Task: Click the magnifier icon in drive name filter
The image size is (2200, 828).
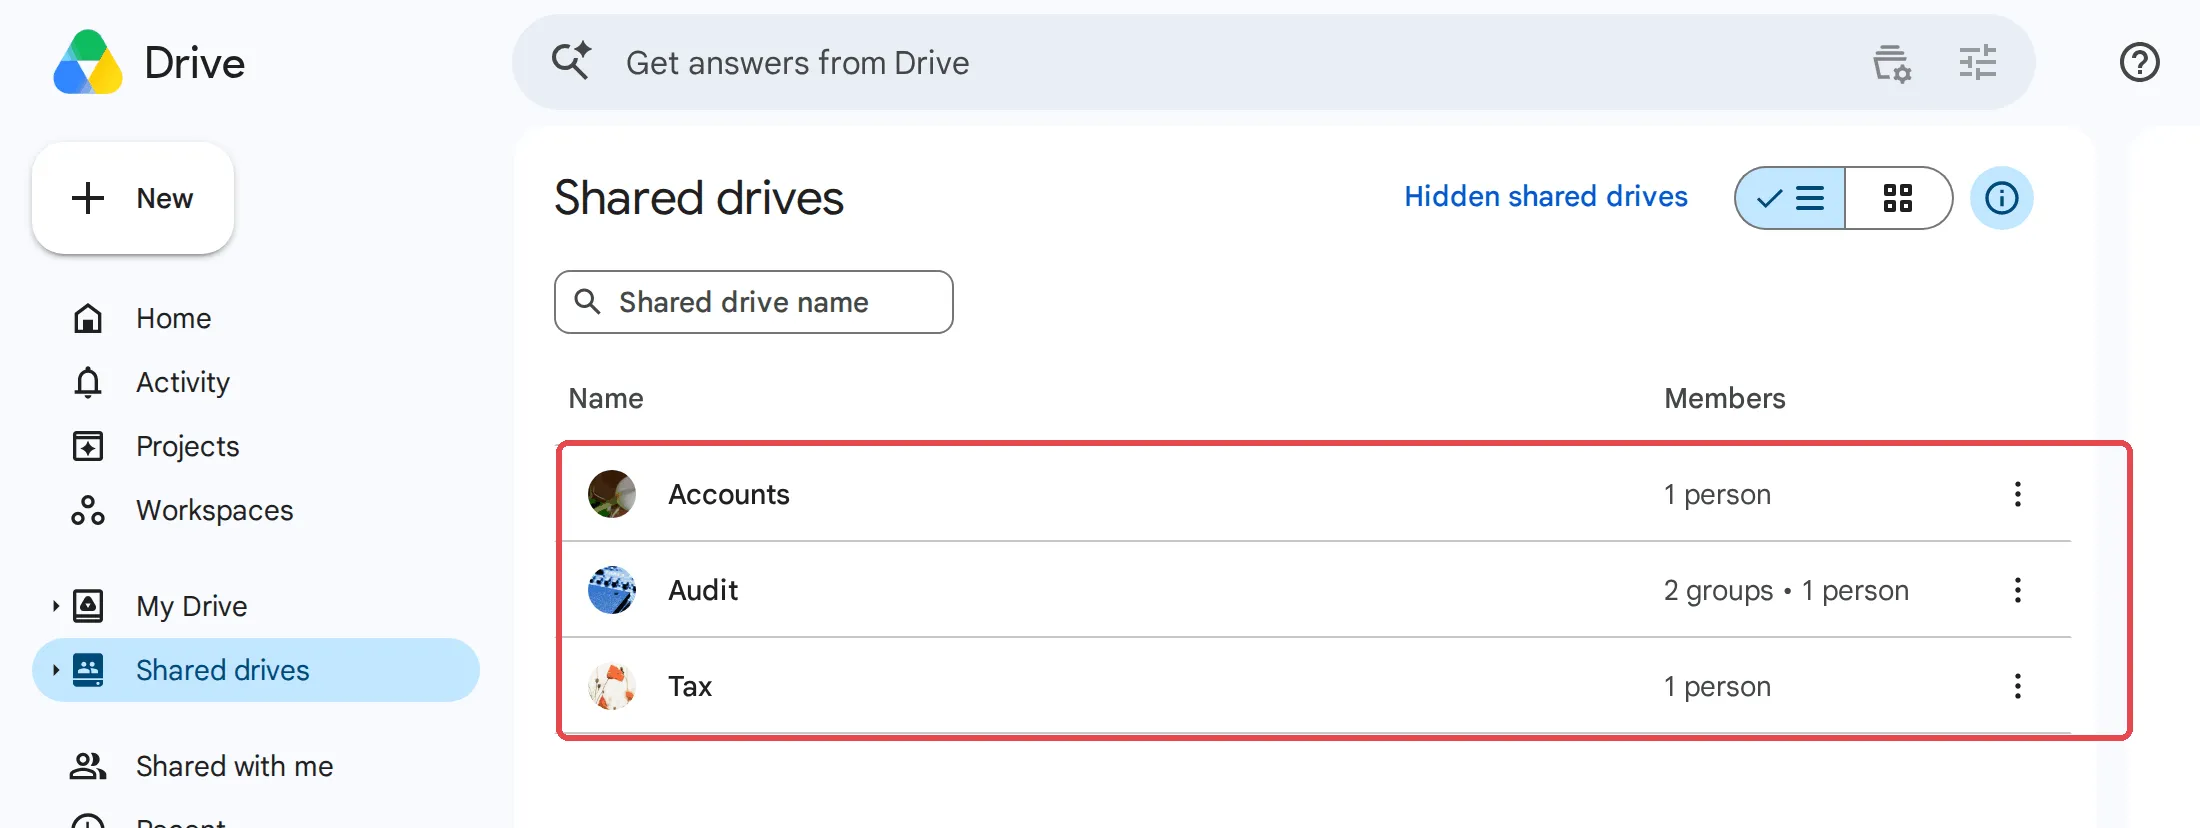Action: point(588,301)
